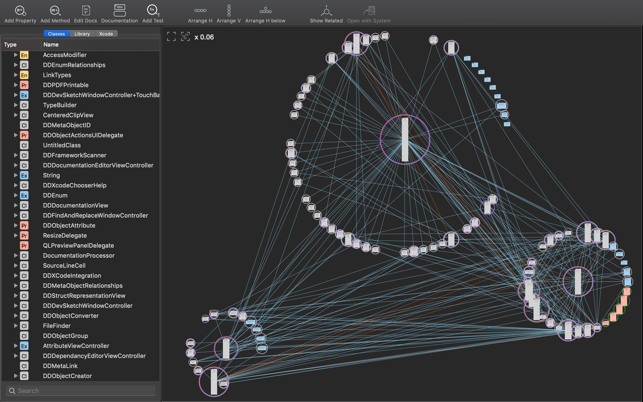Click the search magnifier icon
Screen dimensions: 643x402
[x=12, y=391]
